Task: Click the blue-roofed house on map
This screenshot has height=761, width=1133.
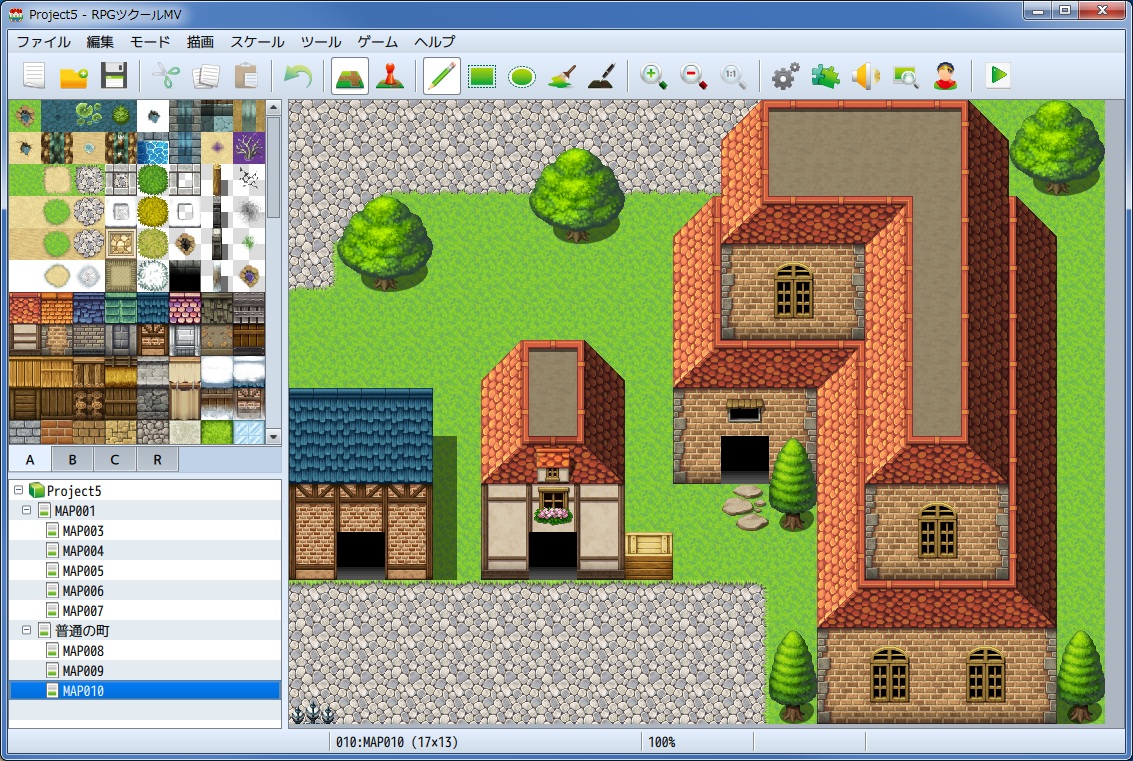Action: point(361,483)
